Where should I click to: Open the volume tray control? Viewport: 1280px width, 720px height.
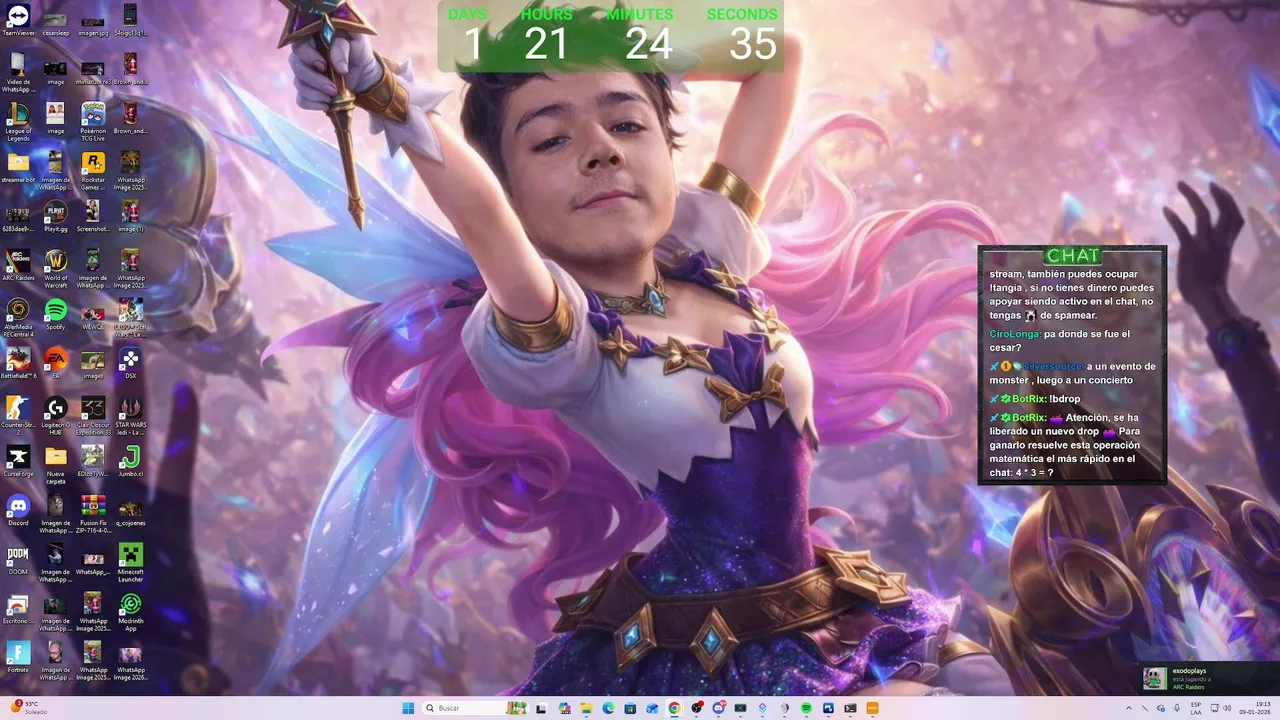[1227, 708]
